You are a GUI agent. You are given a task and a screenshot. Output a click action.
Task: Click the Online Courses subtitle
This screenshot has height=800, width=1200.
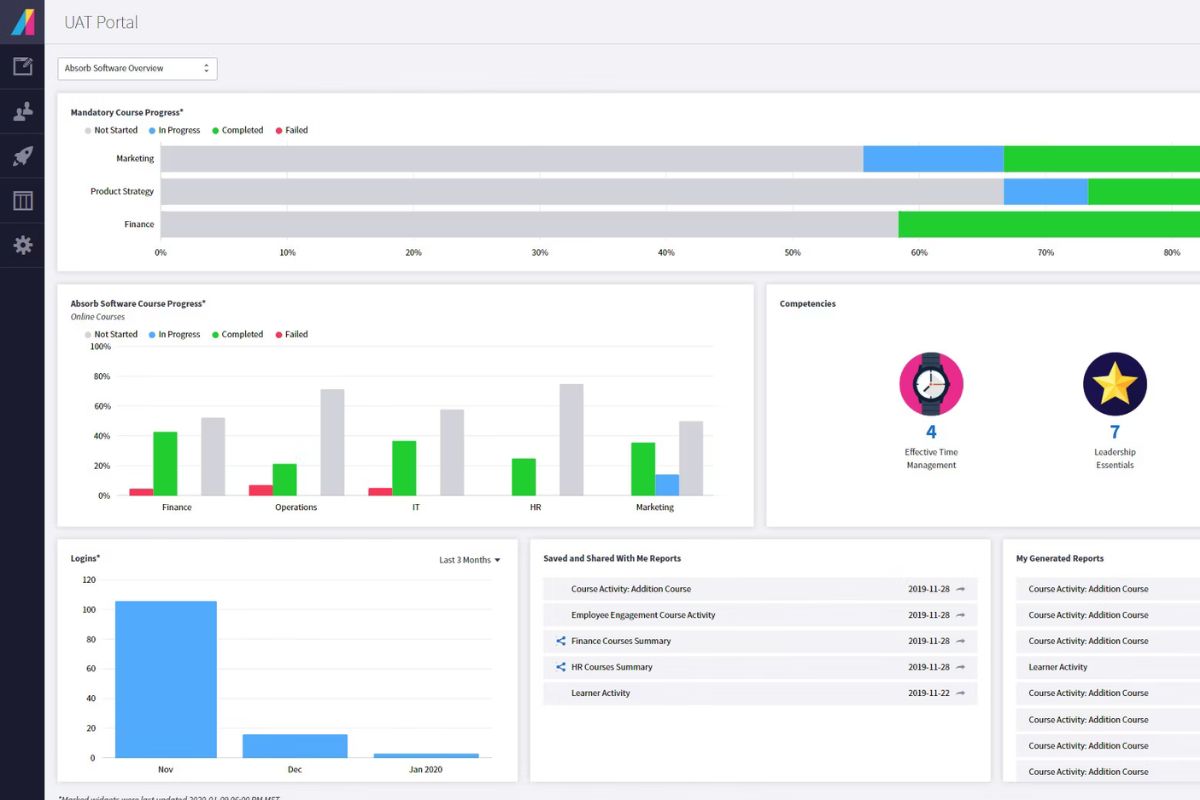click(98, 317)
